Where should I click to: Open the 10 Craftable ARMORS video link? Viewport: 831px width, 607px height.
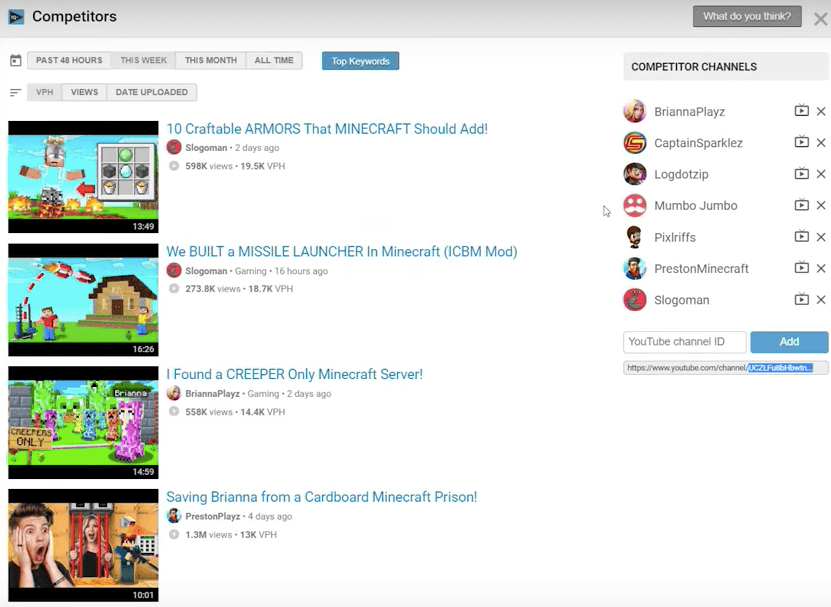(327, 129)
